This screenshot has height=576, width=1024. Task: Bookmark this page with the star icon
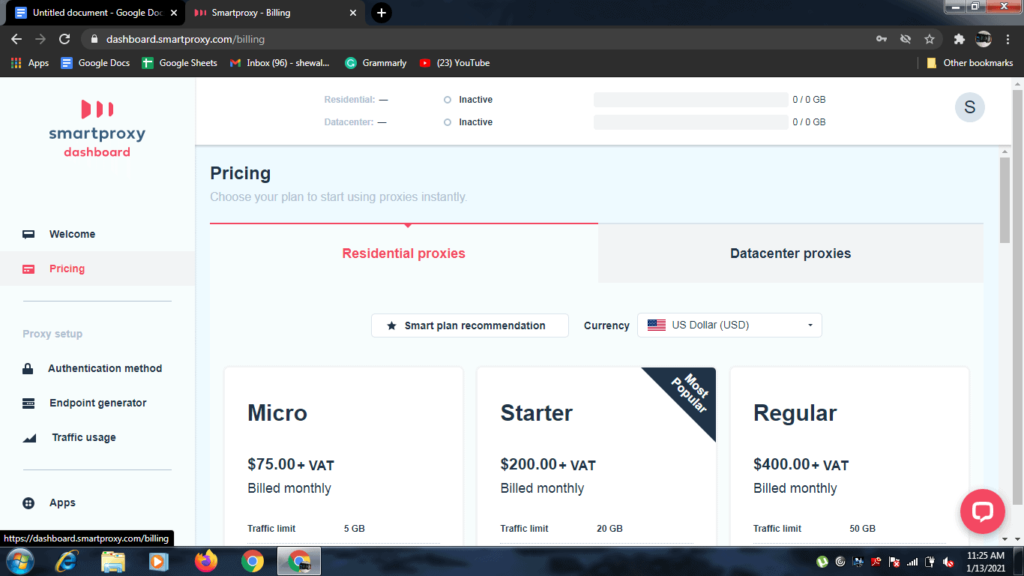(x=929, y=39)
